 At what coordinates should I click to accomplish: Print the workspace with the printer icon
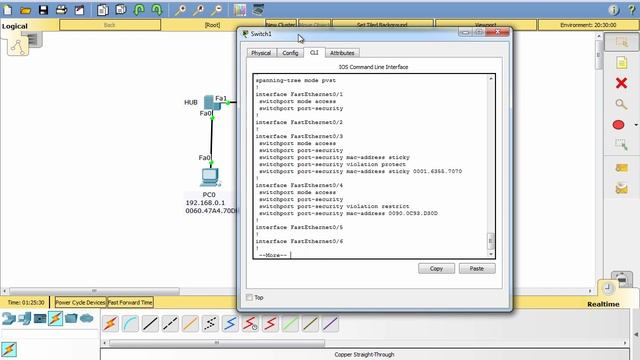pyautogui.click(x=61, y=9)
